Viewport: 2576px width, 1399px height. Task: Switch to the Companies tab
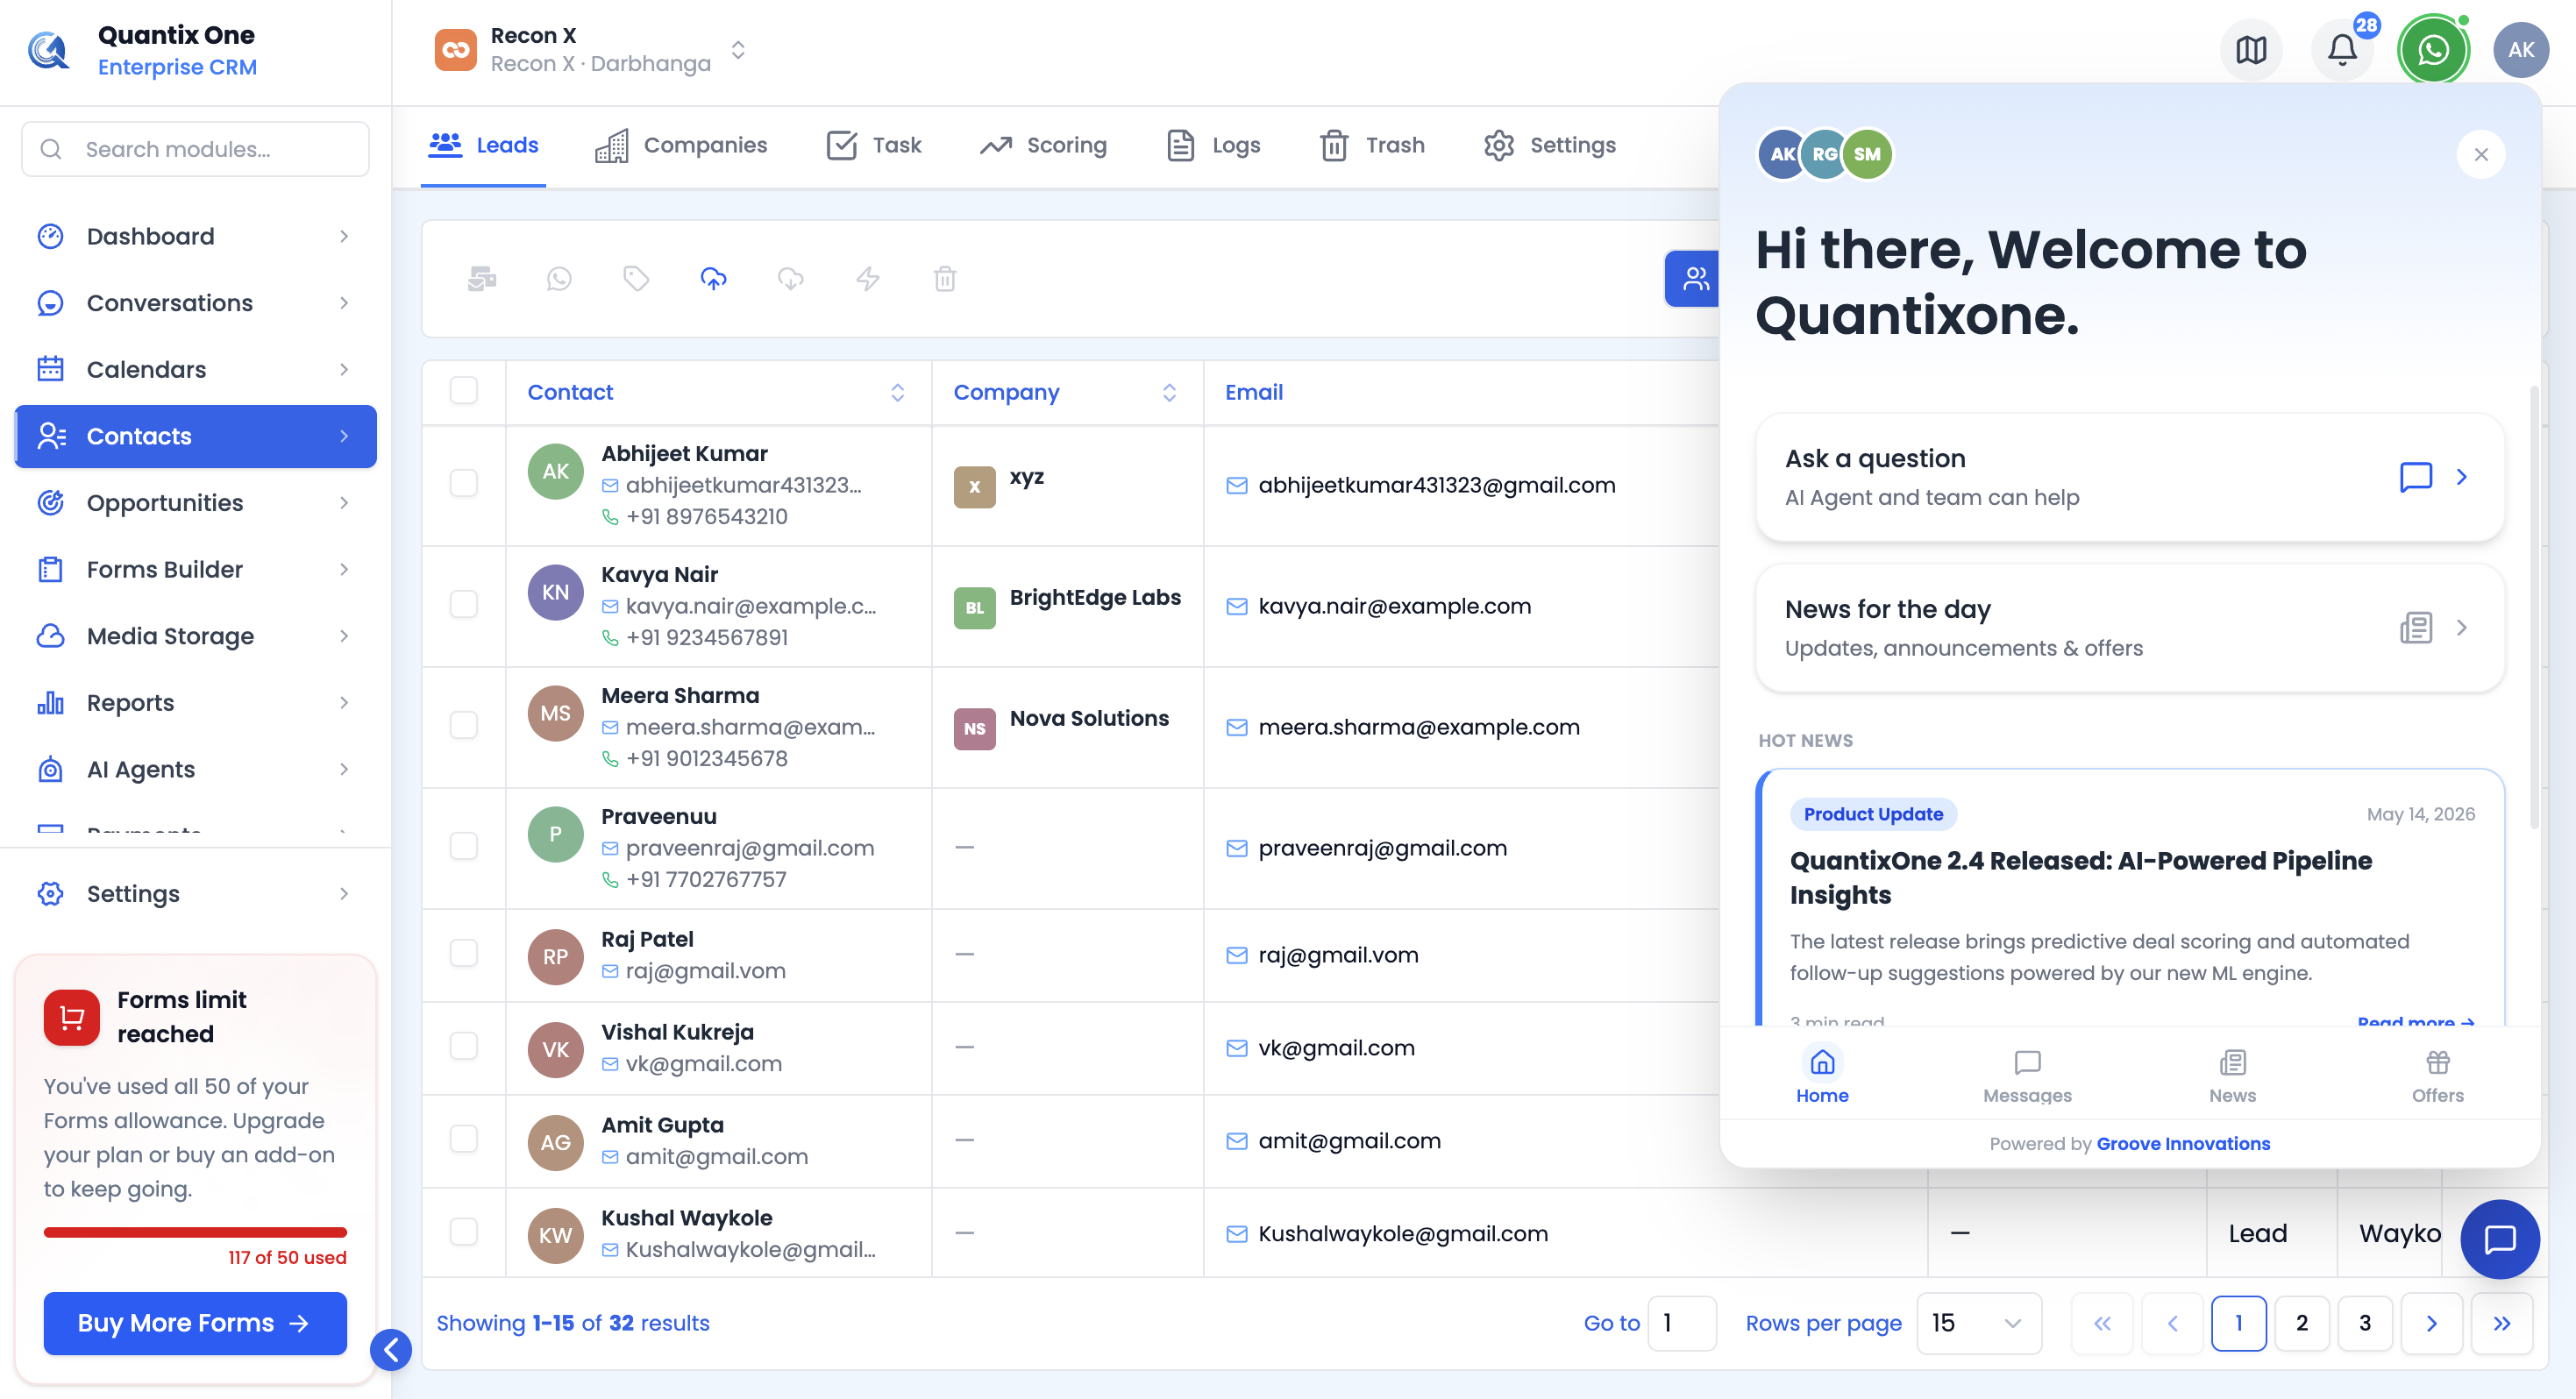681,145
